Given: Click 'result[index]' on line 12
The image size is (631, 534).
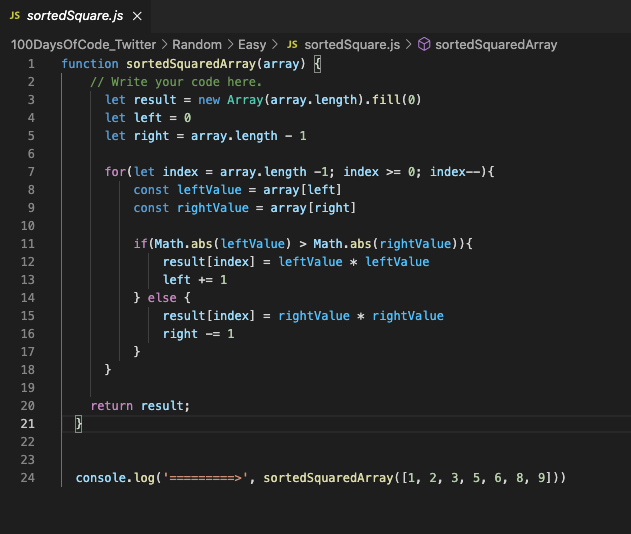Looking at the screenshot, I should (209, 262).
